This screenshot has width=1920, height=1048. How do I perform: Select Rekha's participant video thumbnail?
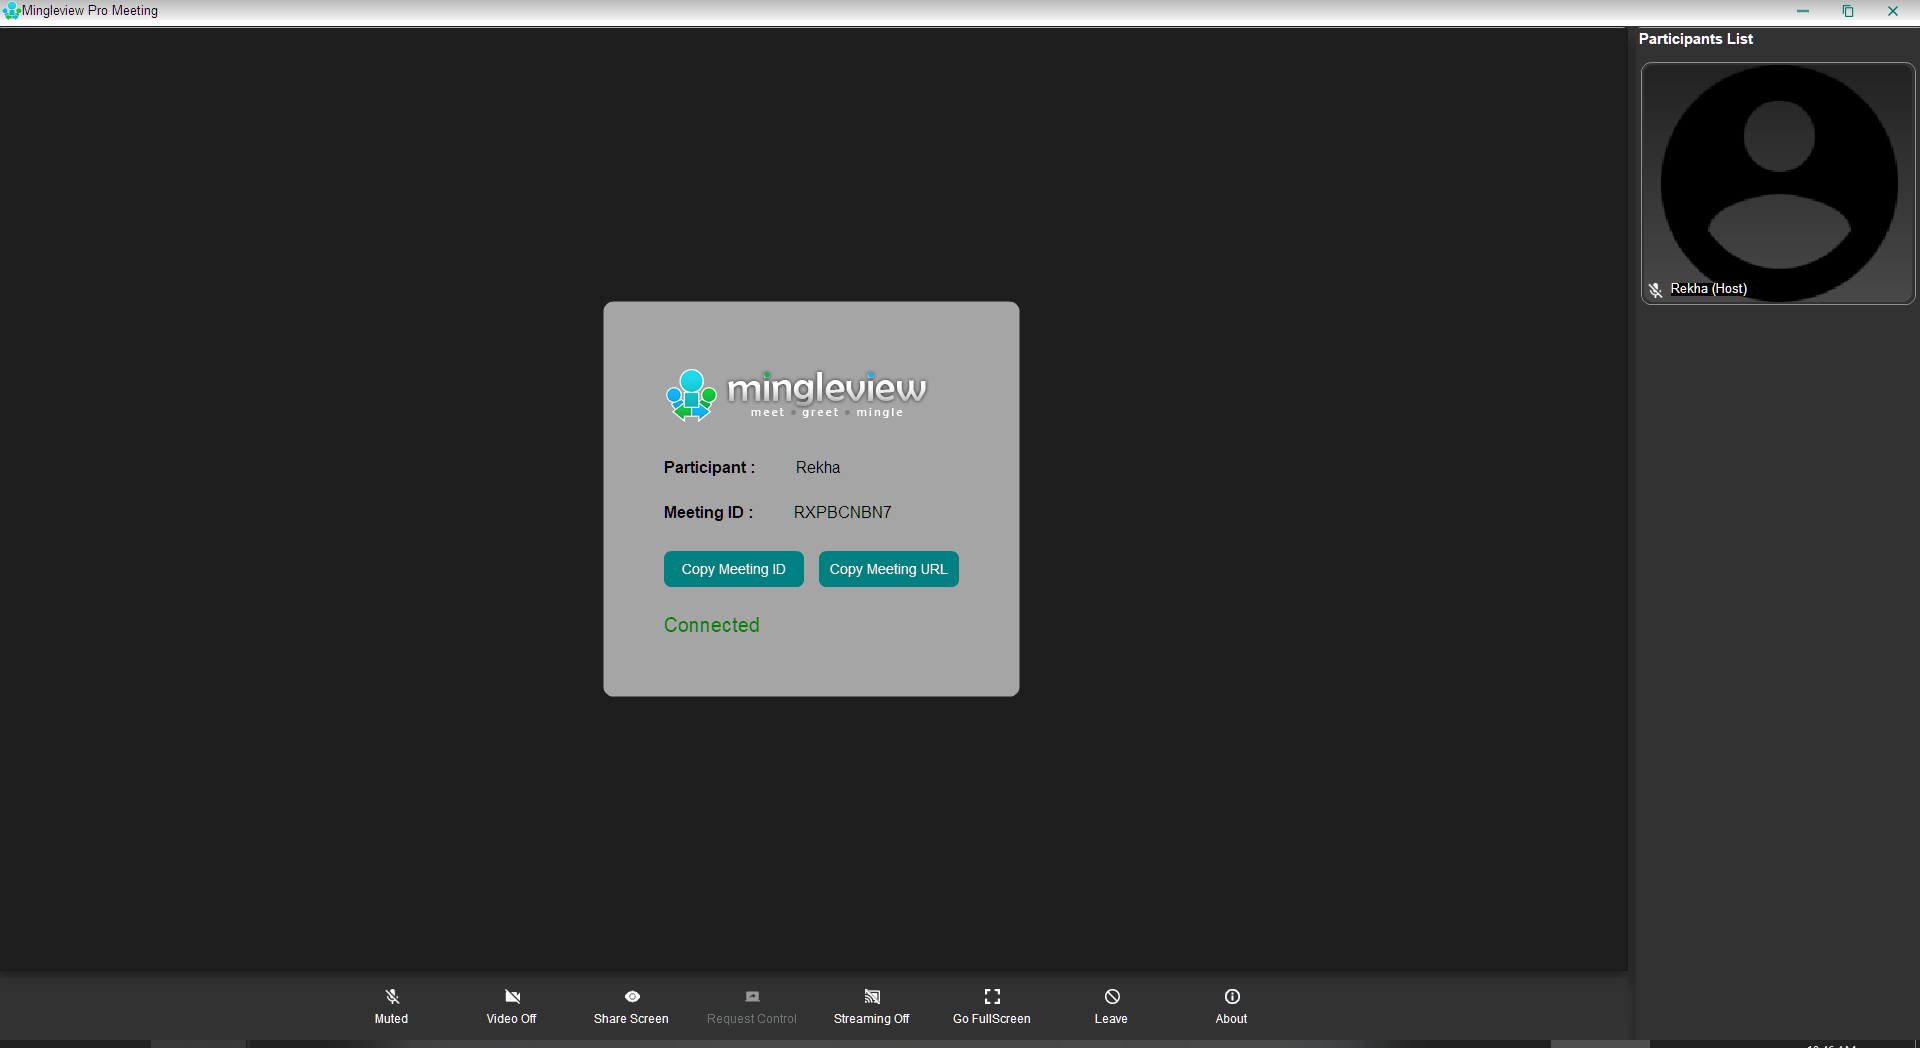click(1777, 183)
